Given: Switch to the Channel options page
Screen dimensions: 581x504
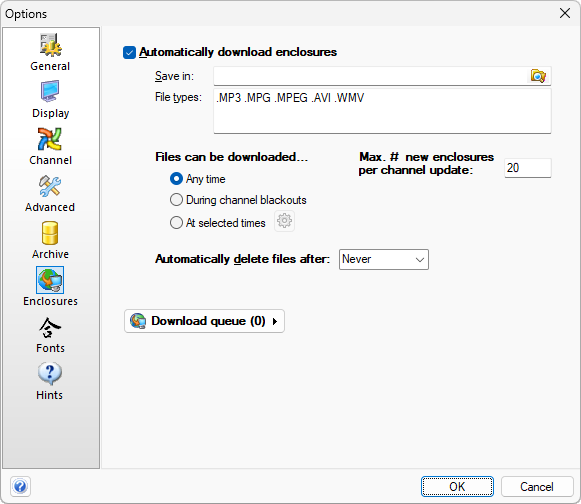Looking at the screenshot, I should [50, 146].
